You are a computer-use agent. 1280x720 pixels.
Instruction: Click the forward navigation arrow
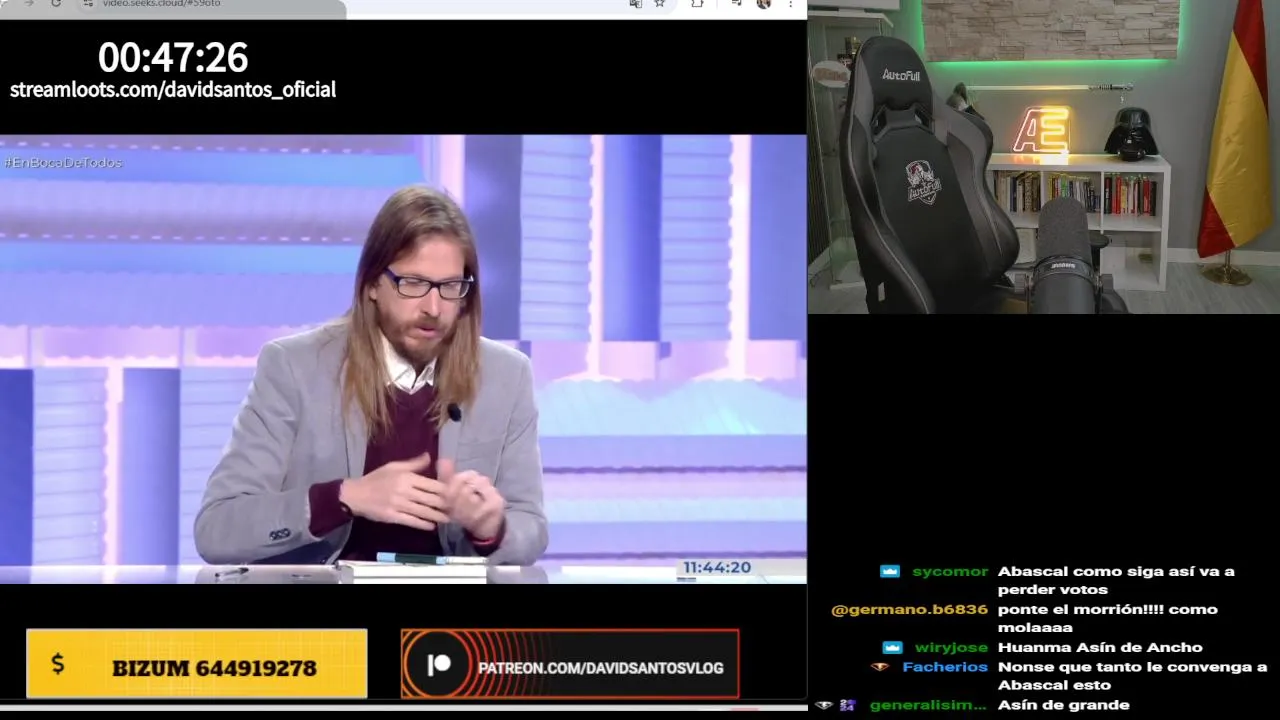[28, 4]
